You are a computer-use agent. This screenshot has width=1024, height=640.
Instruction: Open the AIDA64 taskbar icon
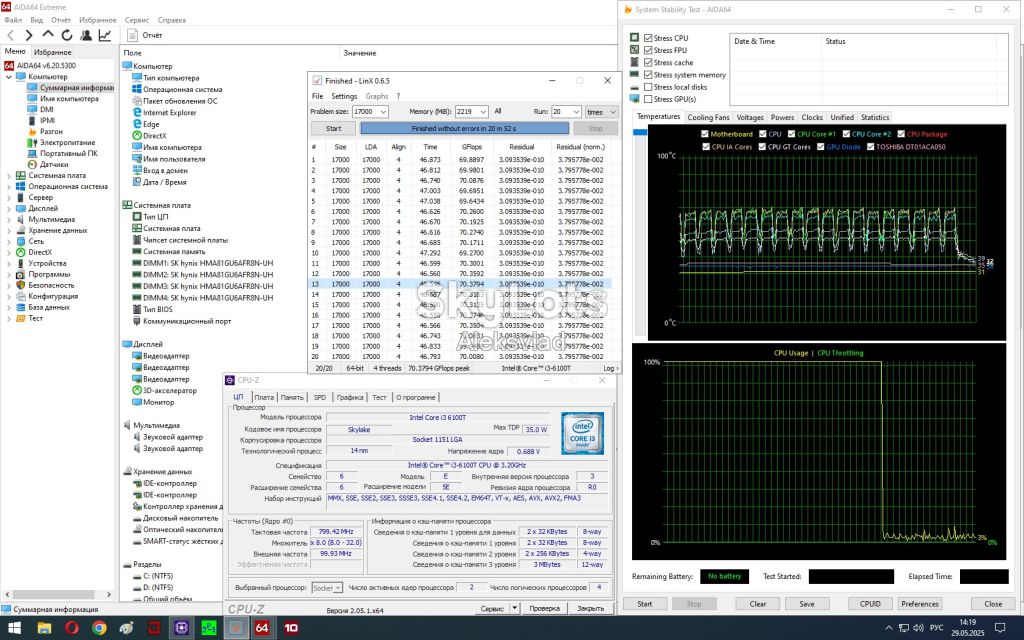(x=262, y=628)
